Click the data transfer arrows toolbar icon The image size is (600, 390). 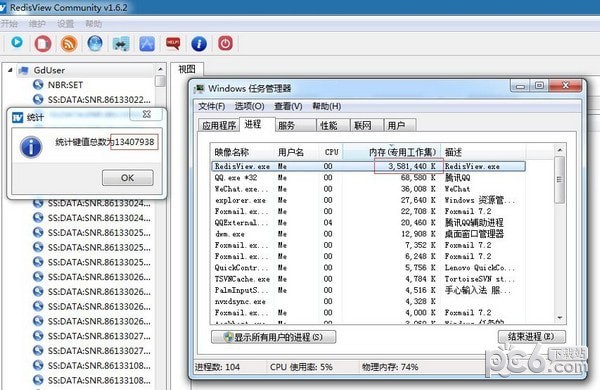coord(121,44)
